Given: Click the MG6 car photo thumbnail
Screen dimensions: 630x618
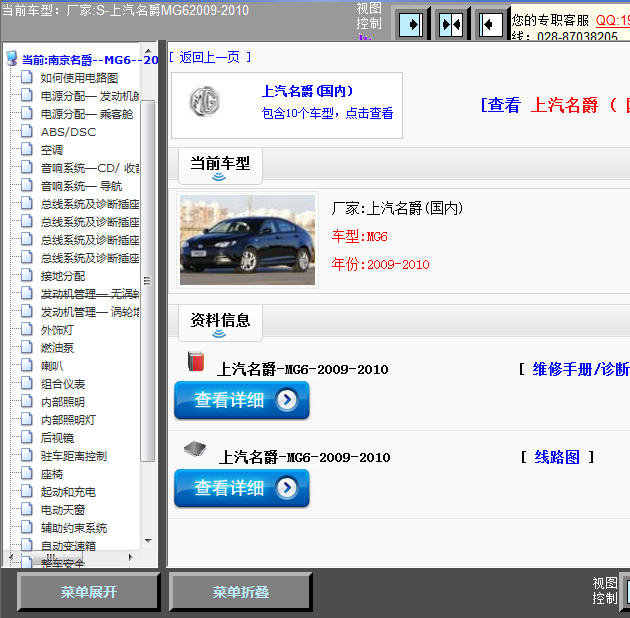Looking at the screenshot, I should point(248,240).
